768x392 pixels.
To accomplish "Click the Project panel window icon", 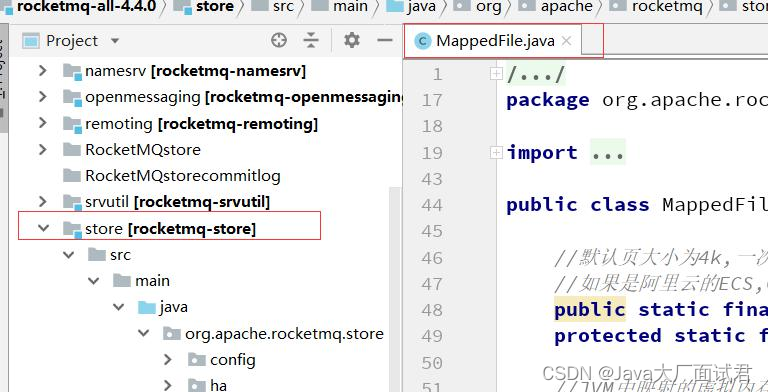I will [31, 41].
